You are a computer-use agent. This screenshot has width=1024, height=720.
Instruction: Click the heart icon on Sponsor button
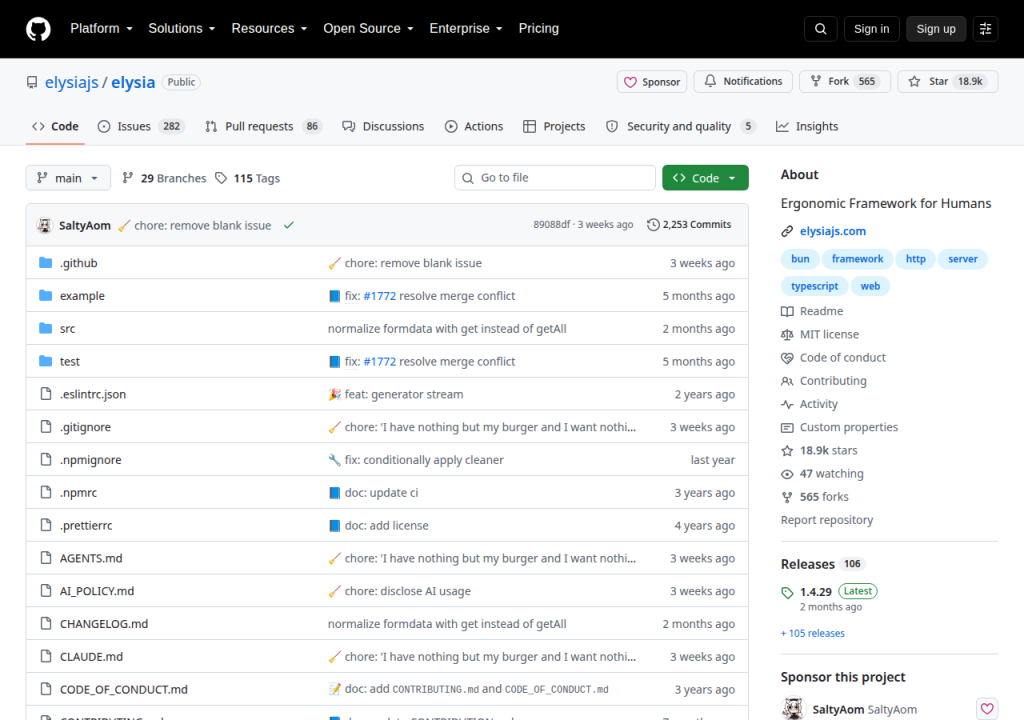630,82
